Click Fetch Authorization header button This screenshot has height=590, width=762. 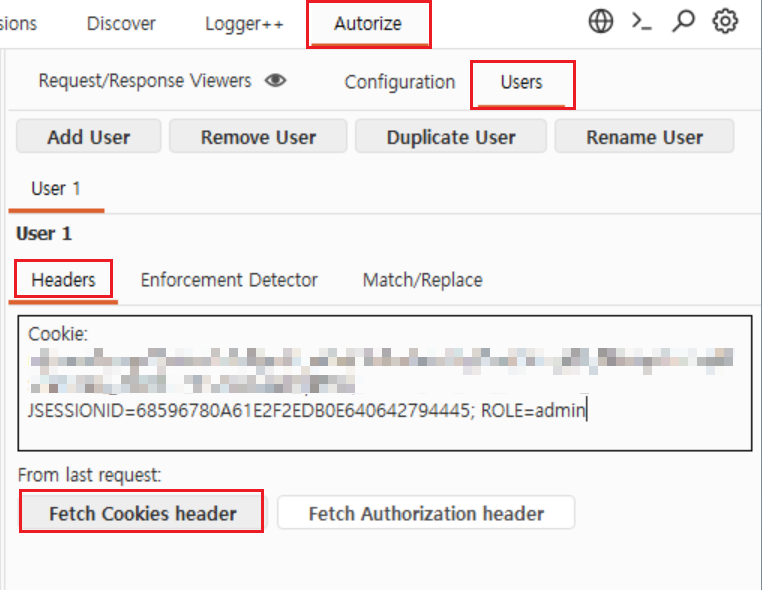tap(426, 513)
